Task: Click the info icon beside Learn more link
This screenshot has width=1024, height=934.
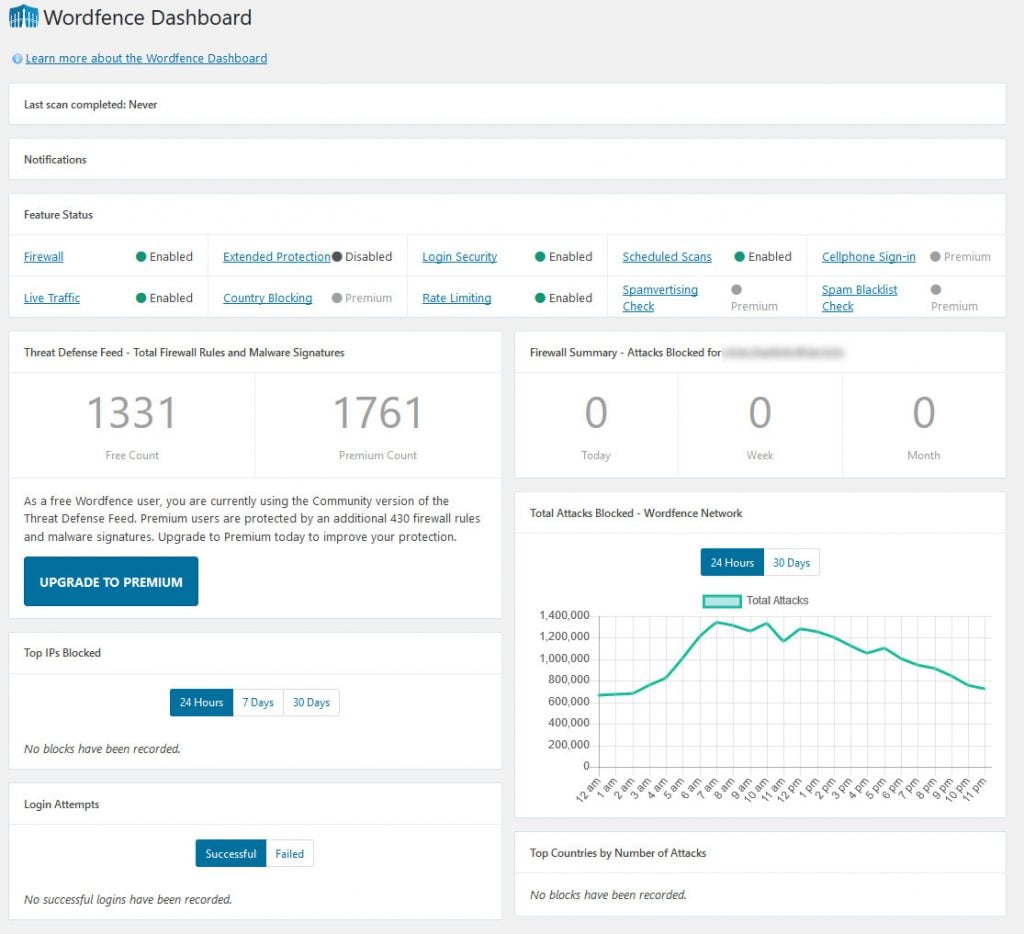Action: pos(17,59)
